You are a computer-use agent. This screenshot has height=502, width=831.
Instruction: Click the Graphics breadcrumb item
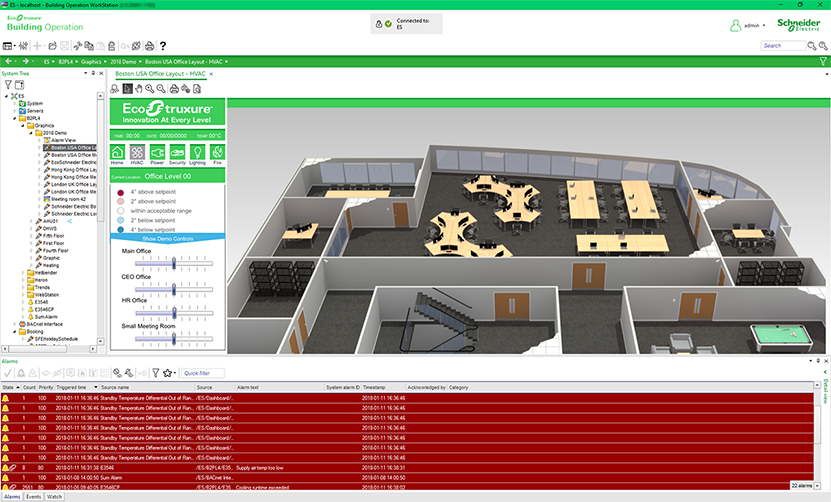point(91,61)
